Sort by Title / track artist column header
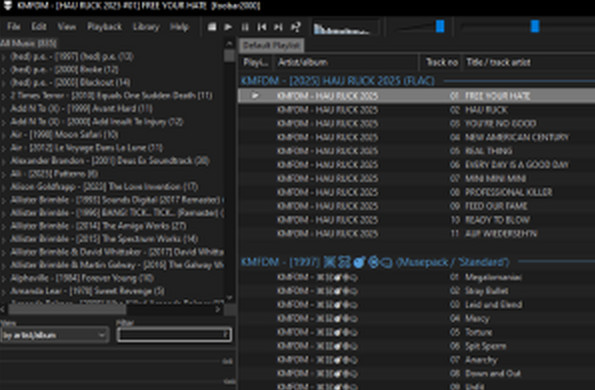 (x=529, y=62)
